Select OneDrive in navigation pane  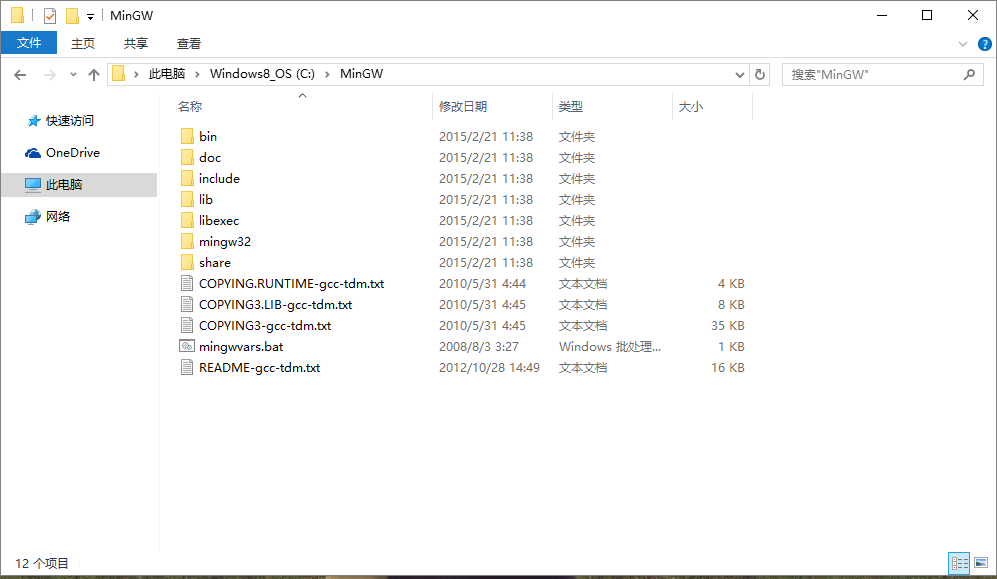point(72,153)
